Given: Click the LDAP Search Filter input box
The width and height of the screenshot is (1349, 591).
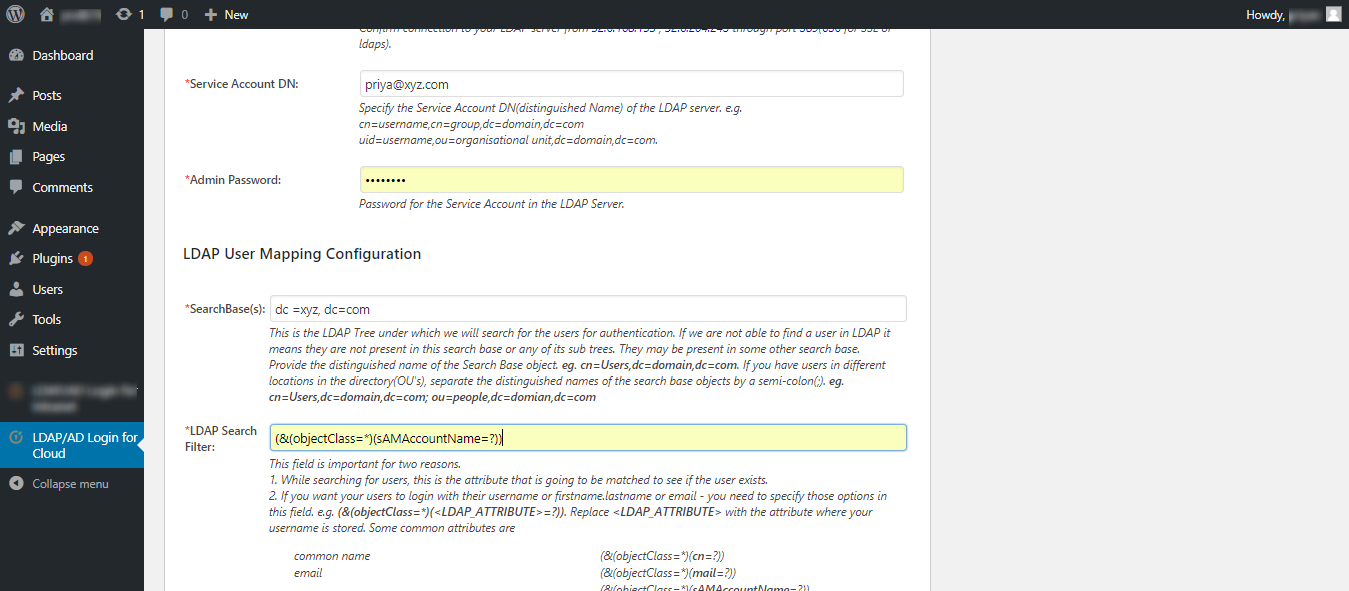Looking at the screenshot, I should pyautogui.click(x=587, y=437).
